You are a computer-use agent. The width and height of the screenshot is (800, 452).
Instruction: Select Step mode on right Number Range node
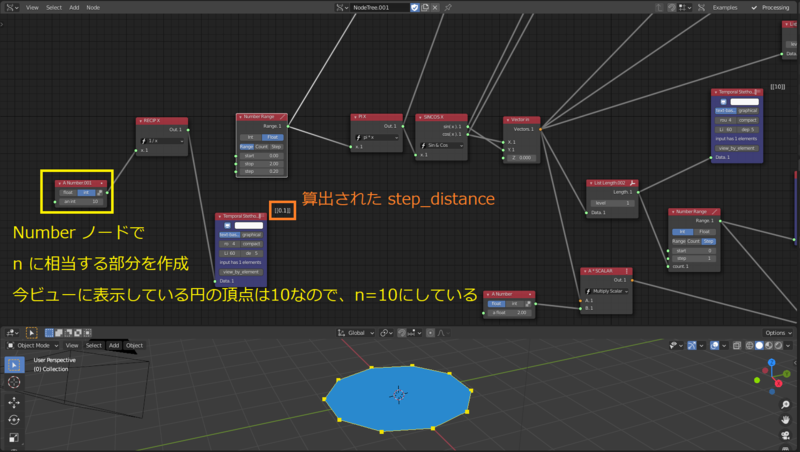[x=708, y=241]
